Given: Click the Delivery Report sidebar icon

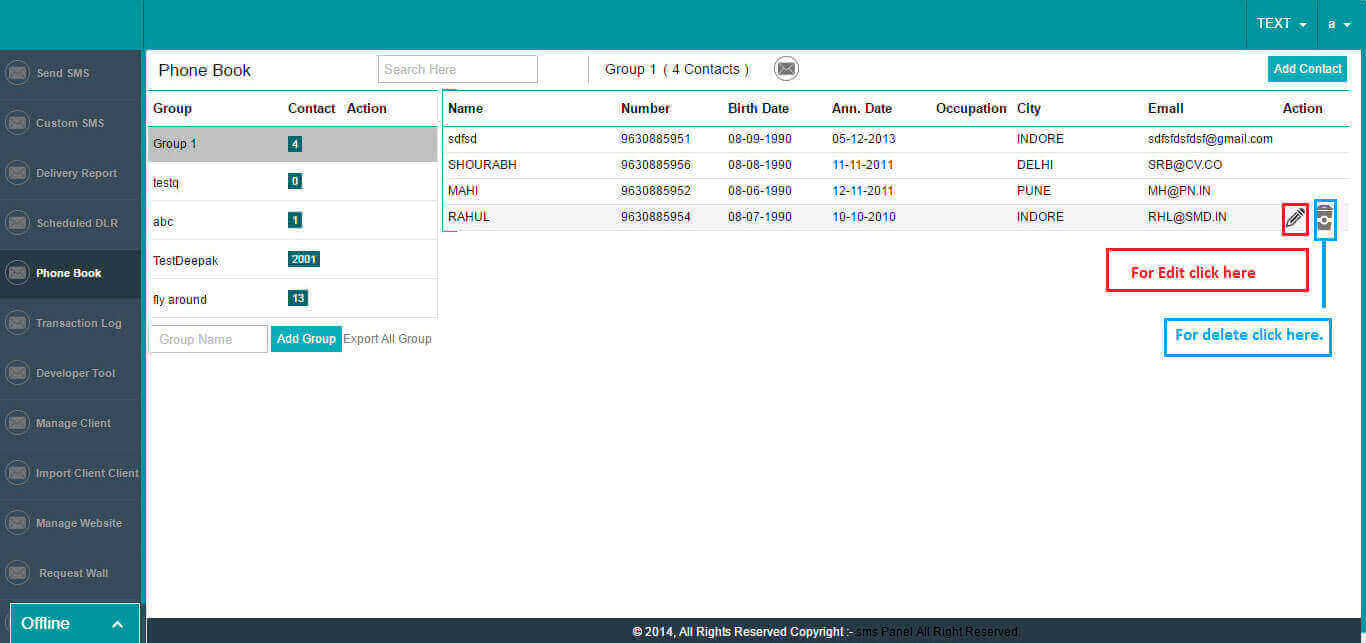Looking at the screenshot, I should [17, 173].
